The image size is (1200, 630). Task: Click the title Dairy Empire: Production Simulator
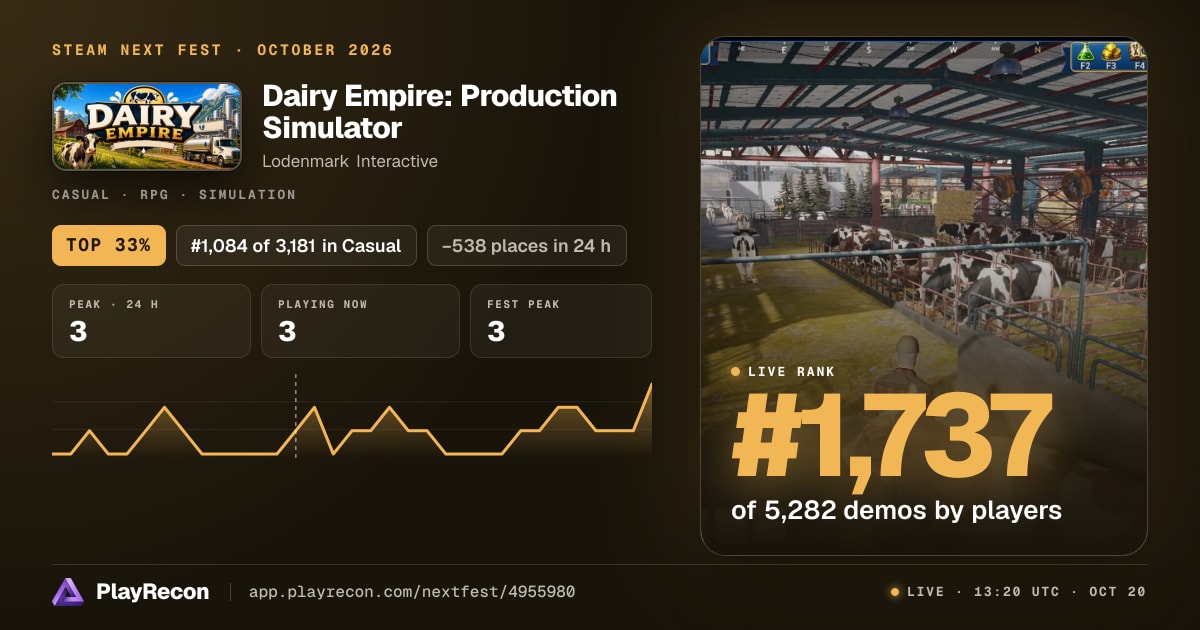tap(439, 112)
